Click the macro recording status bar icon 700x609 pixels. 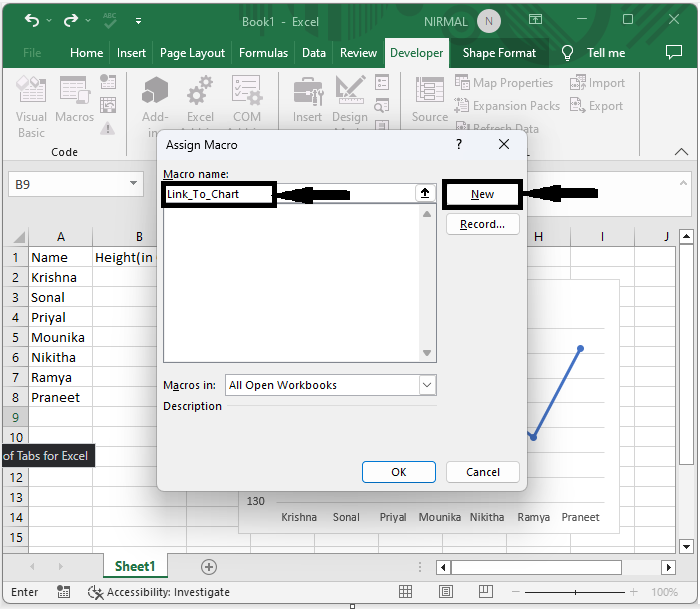coord(63,592)
